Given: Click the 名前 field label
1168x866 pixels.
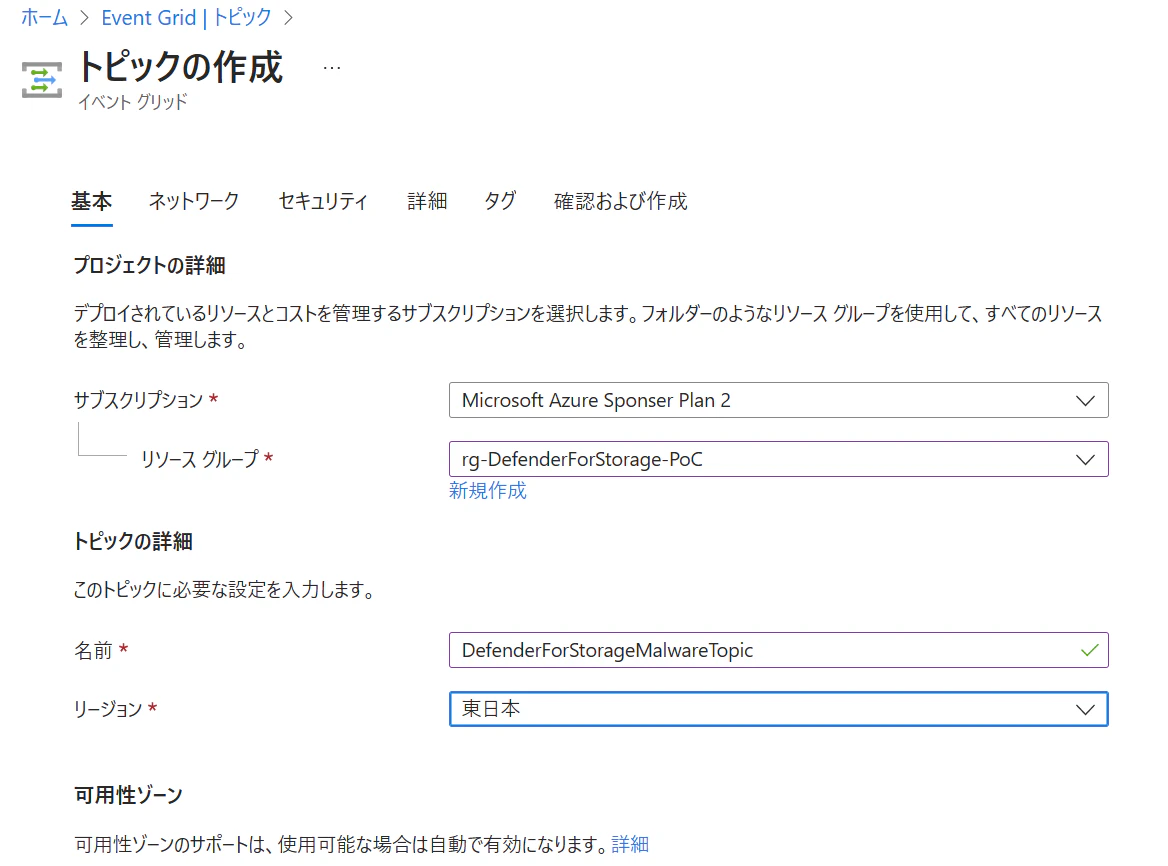Looking at the screenshot, I should click(x=93, y=651).
